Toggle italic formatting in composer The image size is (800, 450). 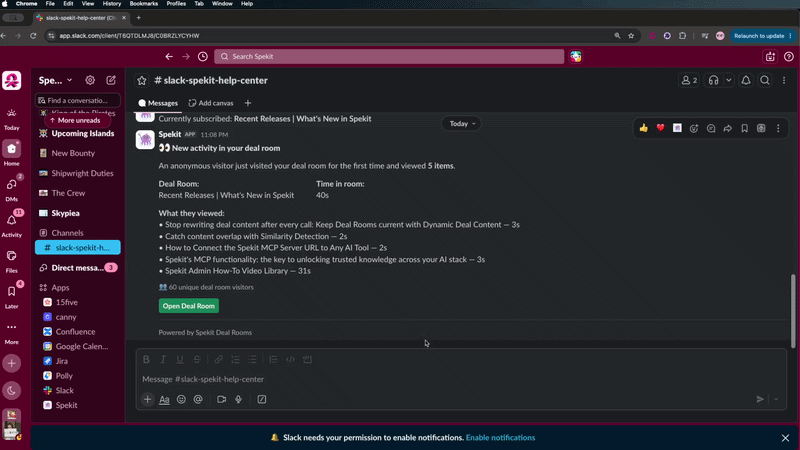(163, 360)
